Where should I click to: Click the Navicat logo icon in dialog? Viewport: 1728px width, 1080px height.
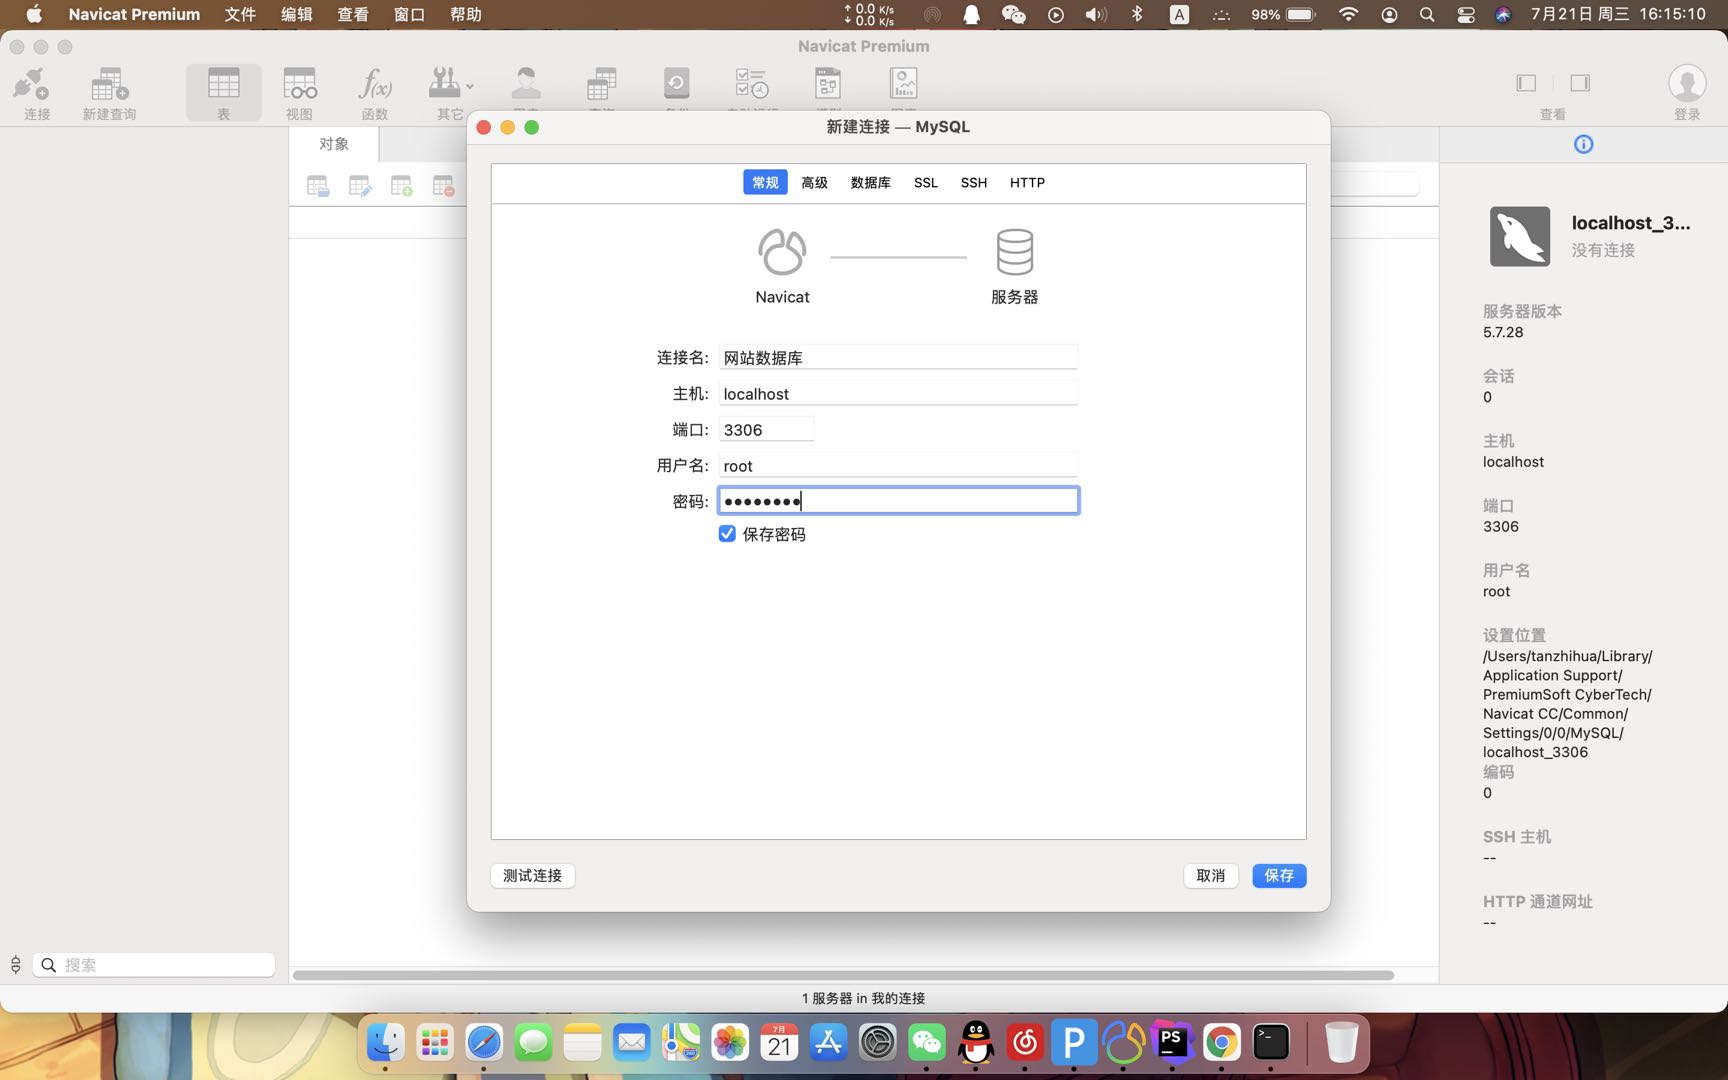782,252
